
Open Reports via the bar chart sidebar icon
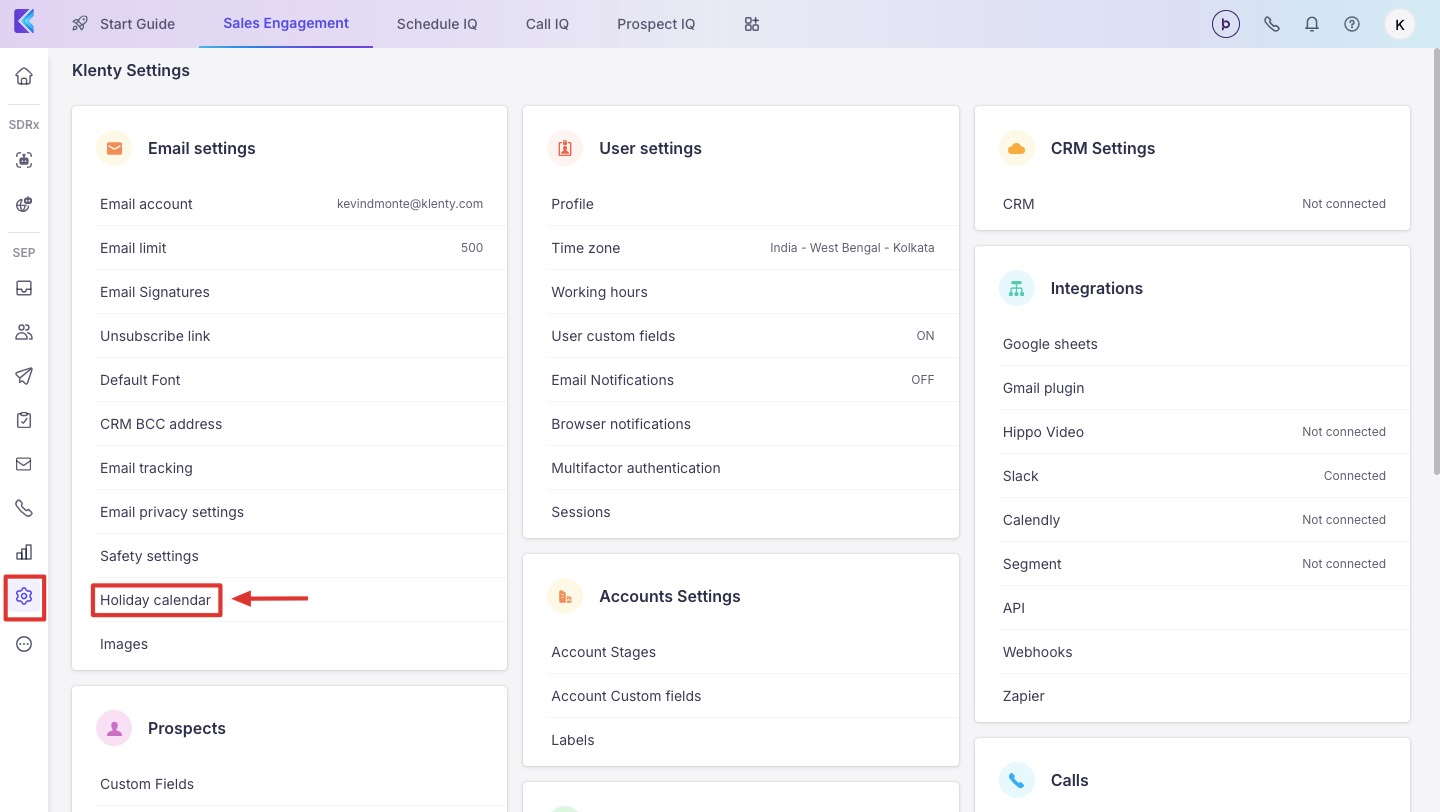[x=24, y=552]
